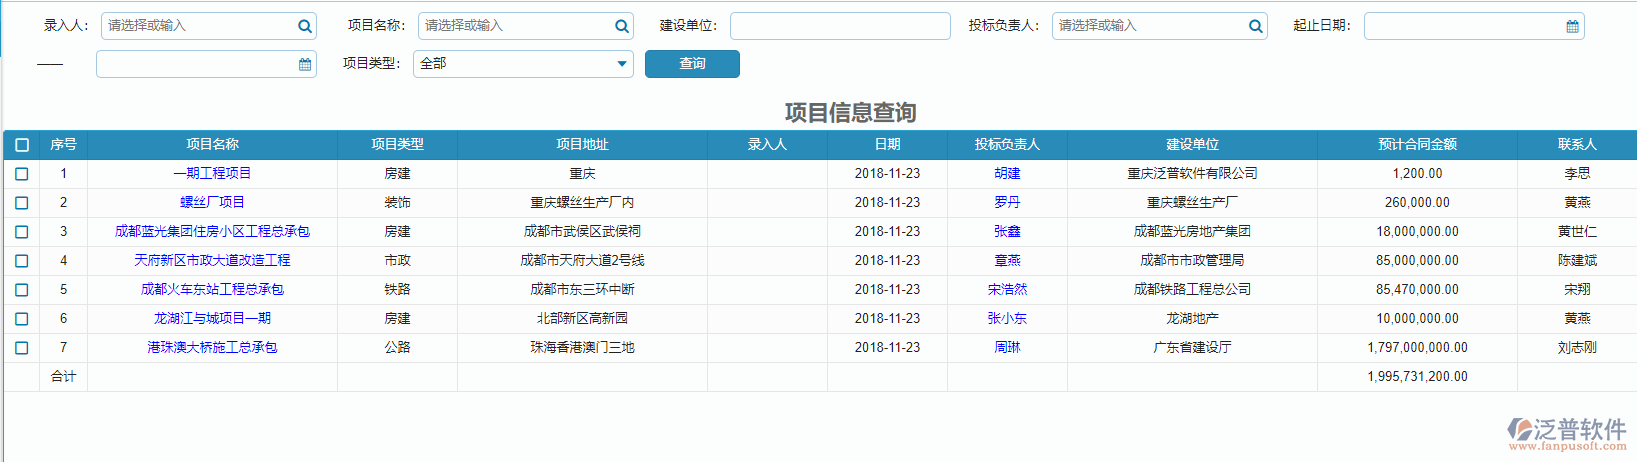Viewport: 1637px width, 462px height.
Task: Open bid manager 宋浩然 link
Action: pyautogui.click(x=1006, y=290)
